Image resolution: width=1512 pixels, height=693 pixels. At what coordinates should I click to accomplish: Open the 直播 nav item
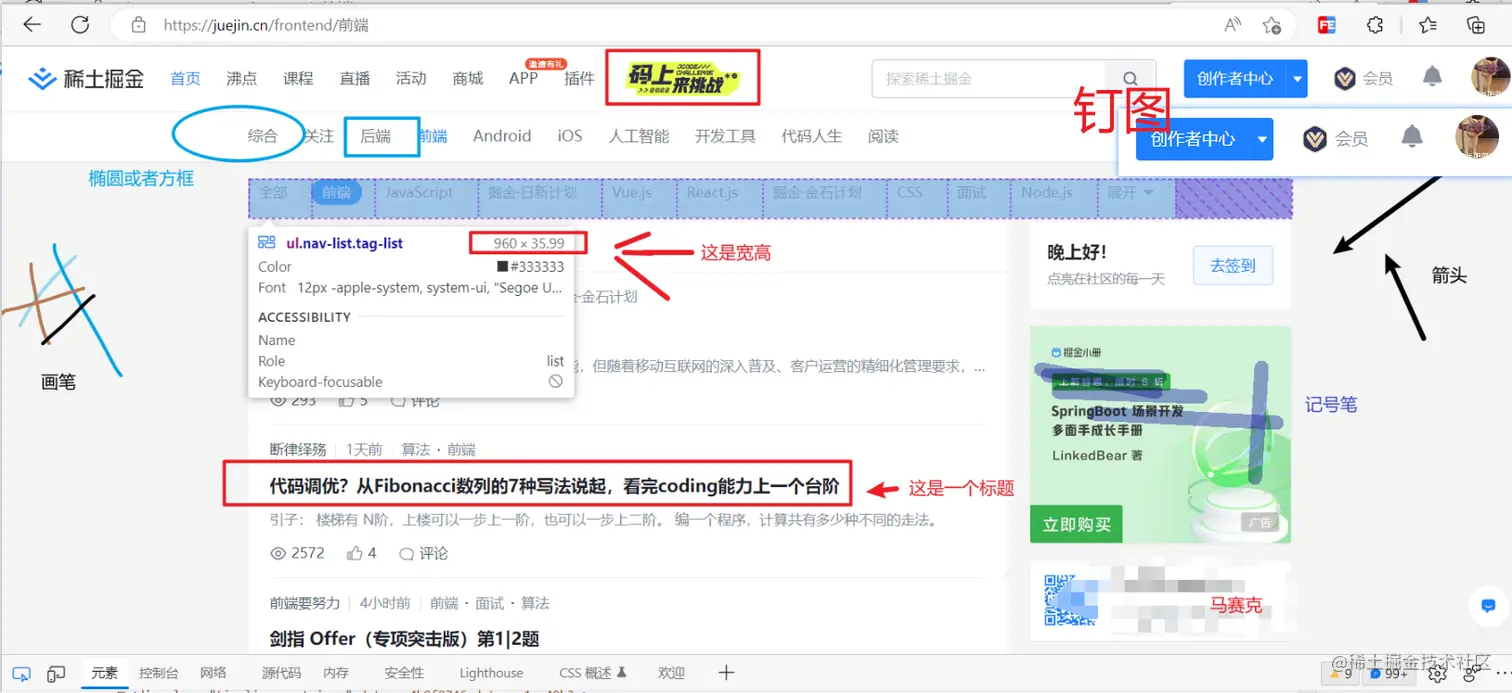click(x=354, y=78)
